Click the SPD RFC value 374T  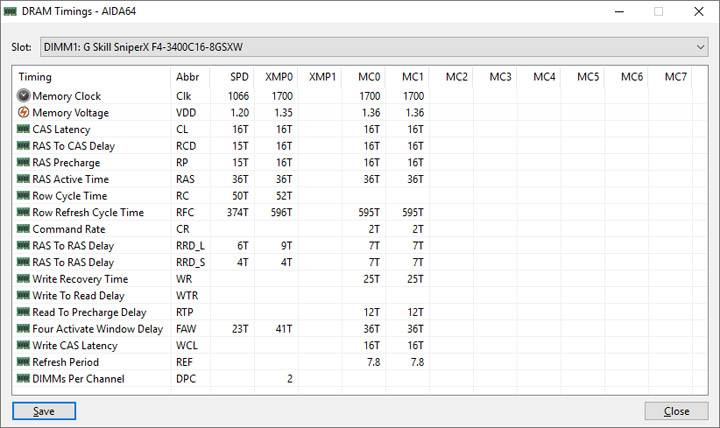238,212
